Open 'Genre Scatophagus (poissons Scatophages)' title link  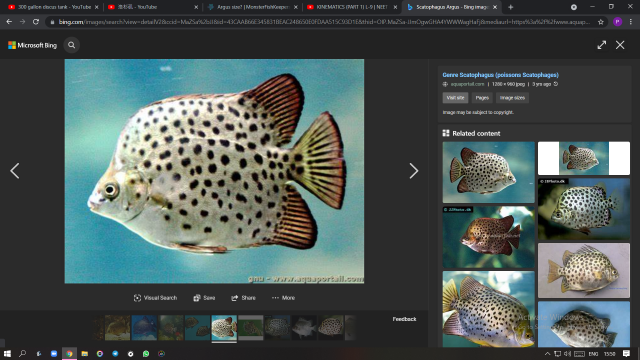click(x=500, y=75)
